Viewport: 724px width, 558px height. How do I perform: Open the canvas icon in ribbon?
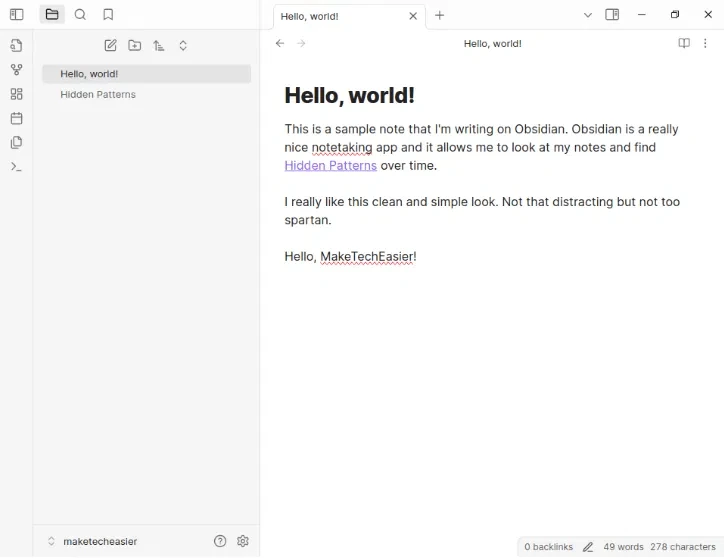(x=16, y=94)
